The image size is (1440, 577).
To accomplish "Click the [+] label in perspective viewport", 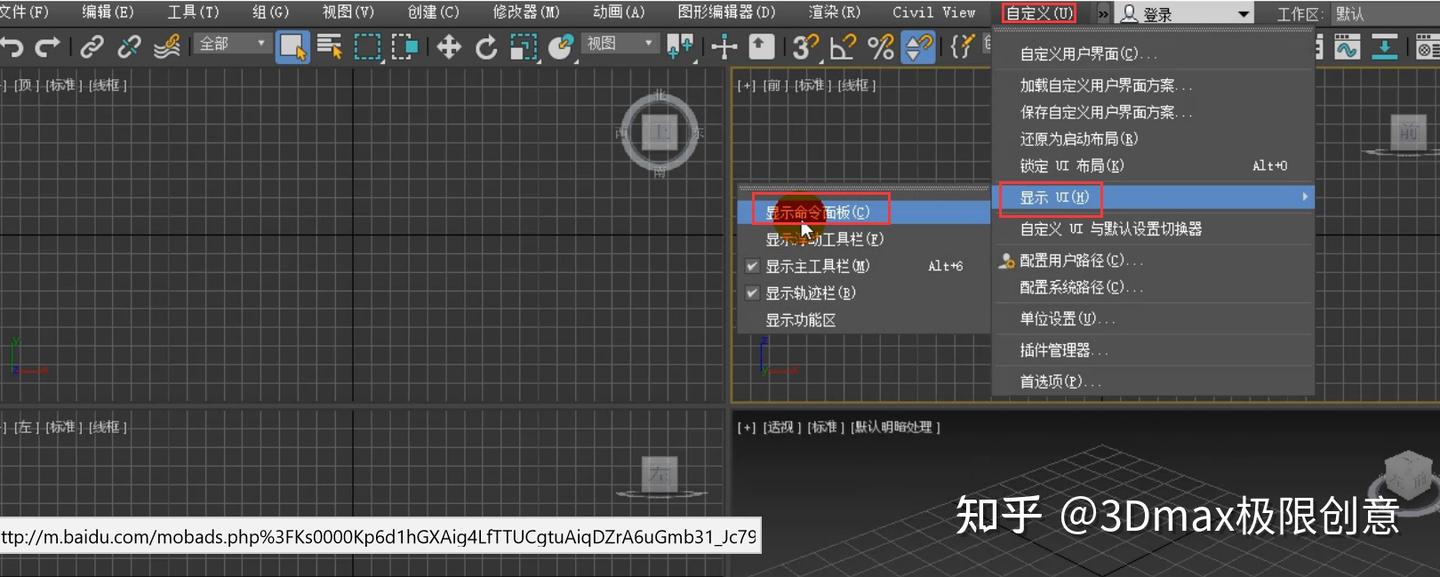I will click(746, 427).
